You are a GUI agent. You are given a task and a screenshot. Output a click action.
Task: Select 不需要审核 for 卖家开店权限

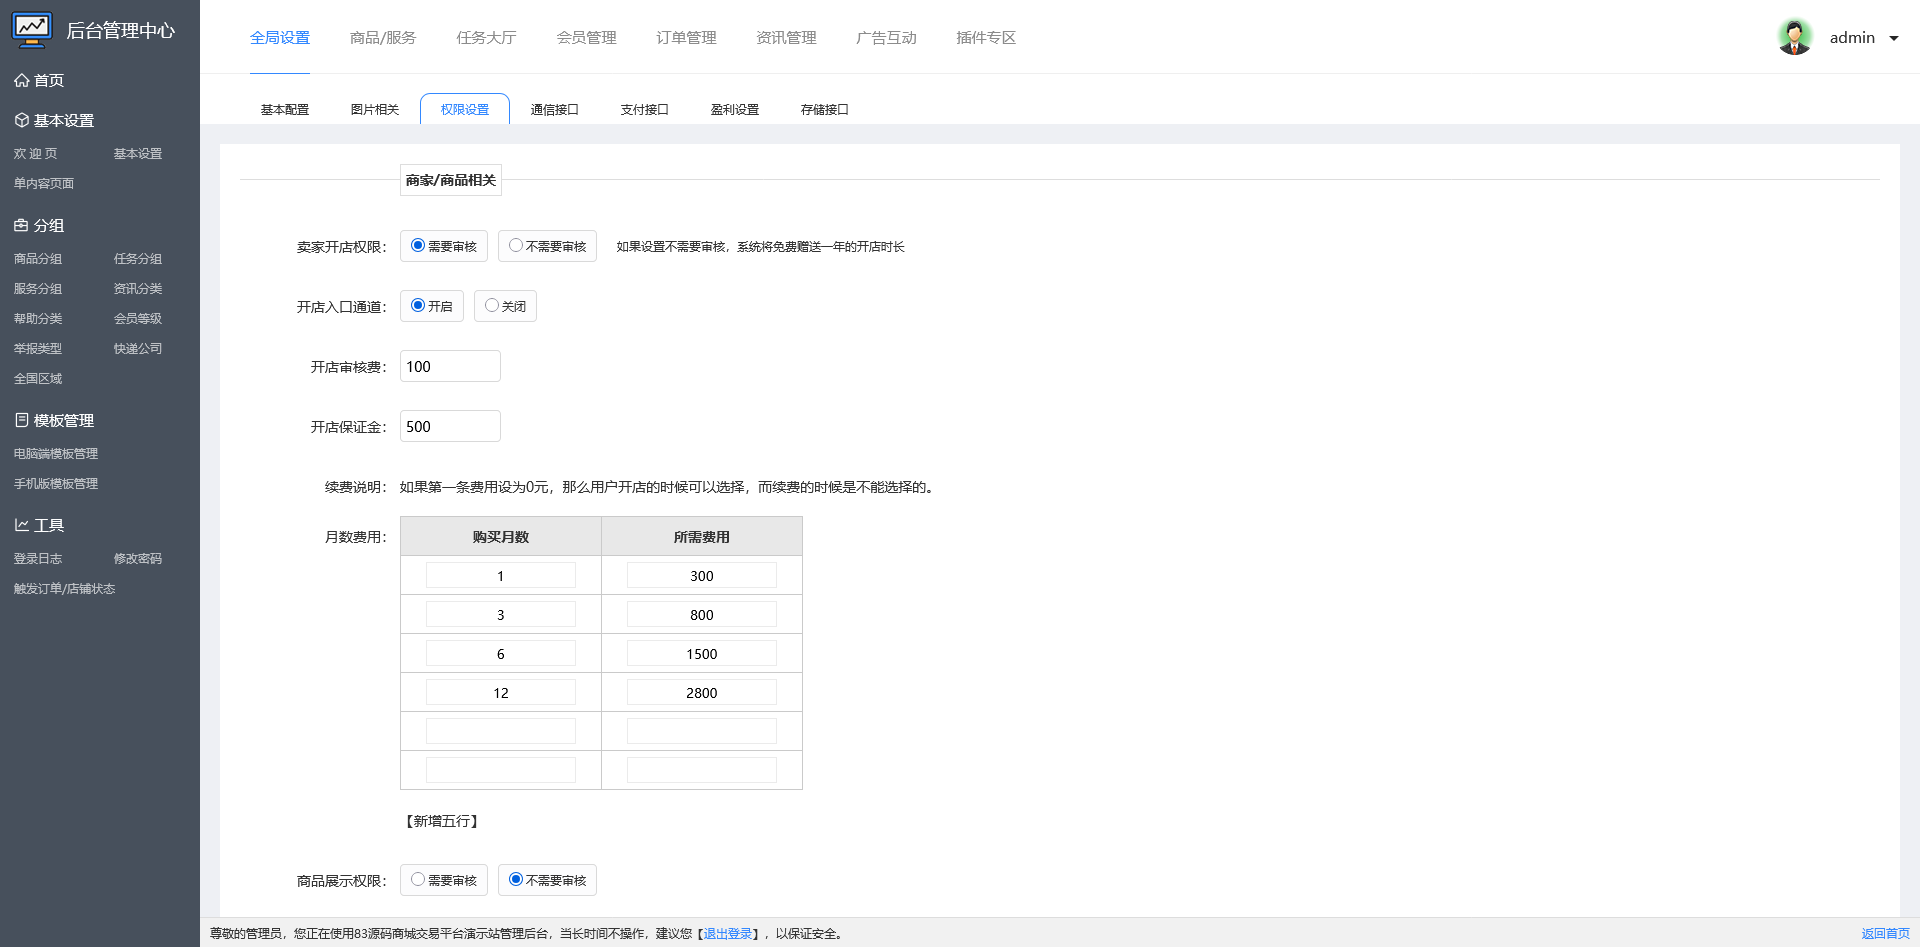516,245
